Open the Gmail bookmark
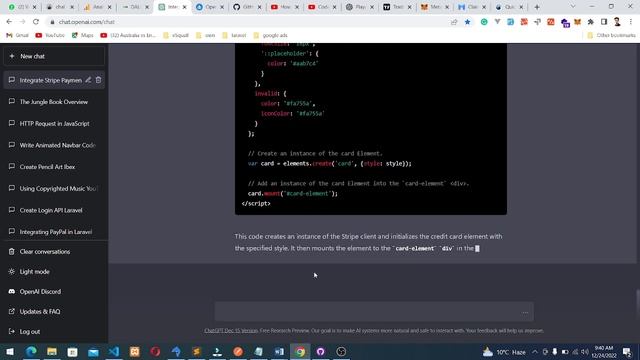Screen dimensions: 640x360 pos(17,36)
